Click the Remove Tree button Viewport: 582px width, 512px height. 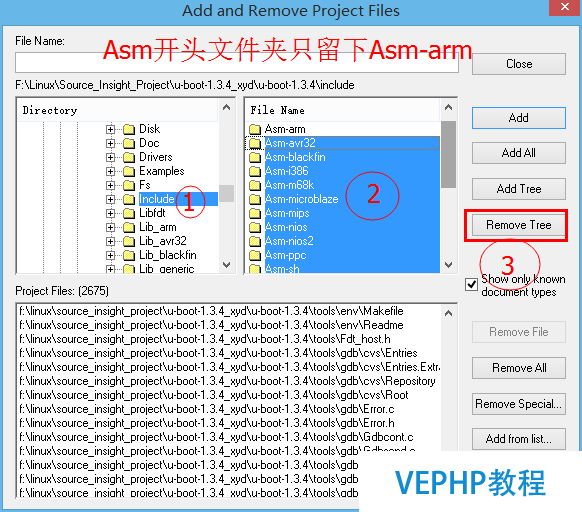519,225
